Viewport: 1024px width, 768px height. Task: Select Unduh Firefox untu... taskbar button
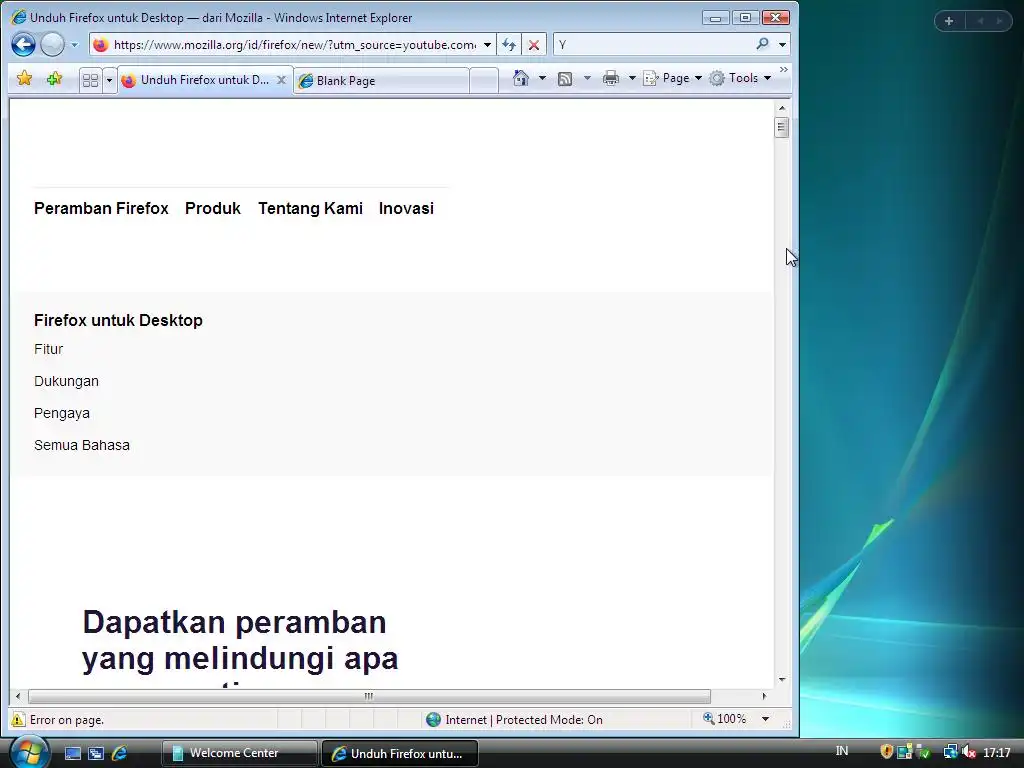pos(400,754)
